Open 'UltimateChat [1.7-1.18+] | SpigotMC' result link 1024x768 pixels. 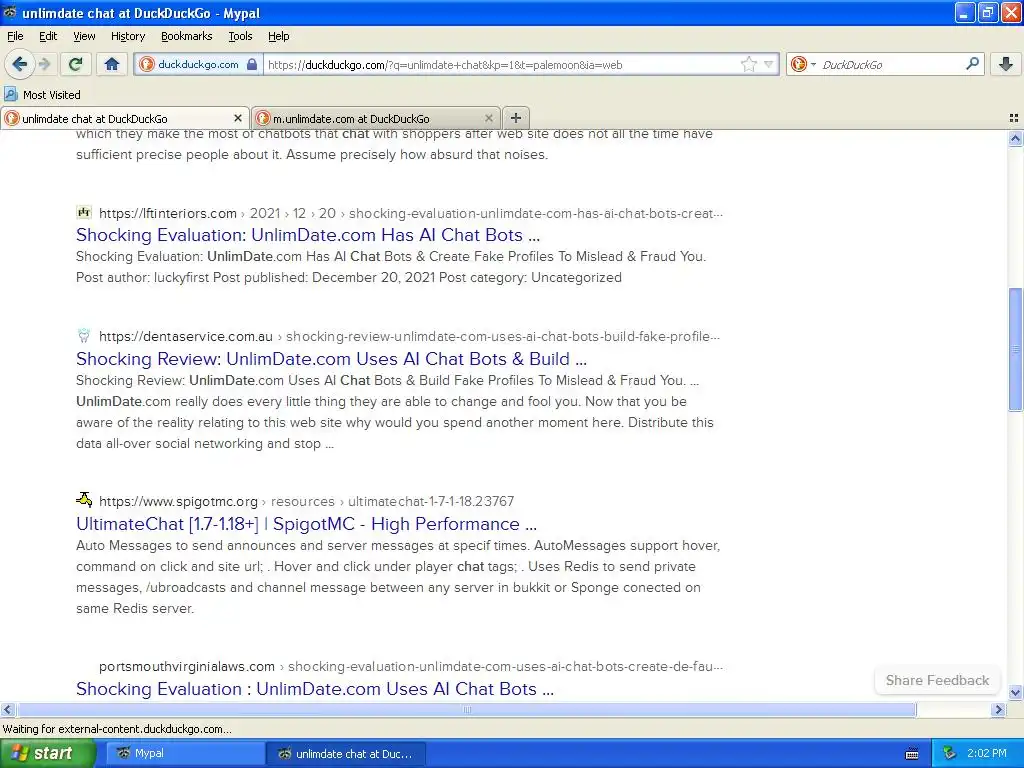306,524
